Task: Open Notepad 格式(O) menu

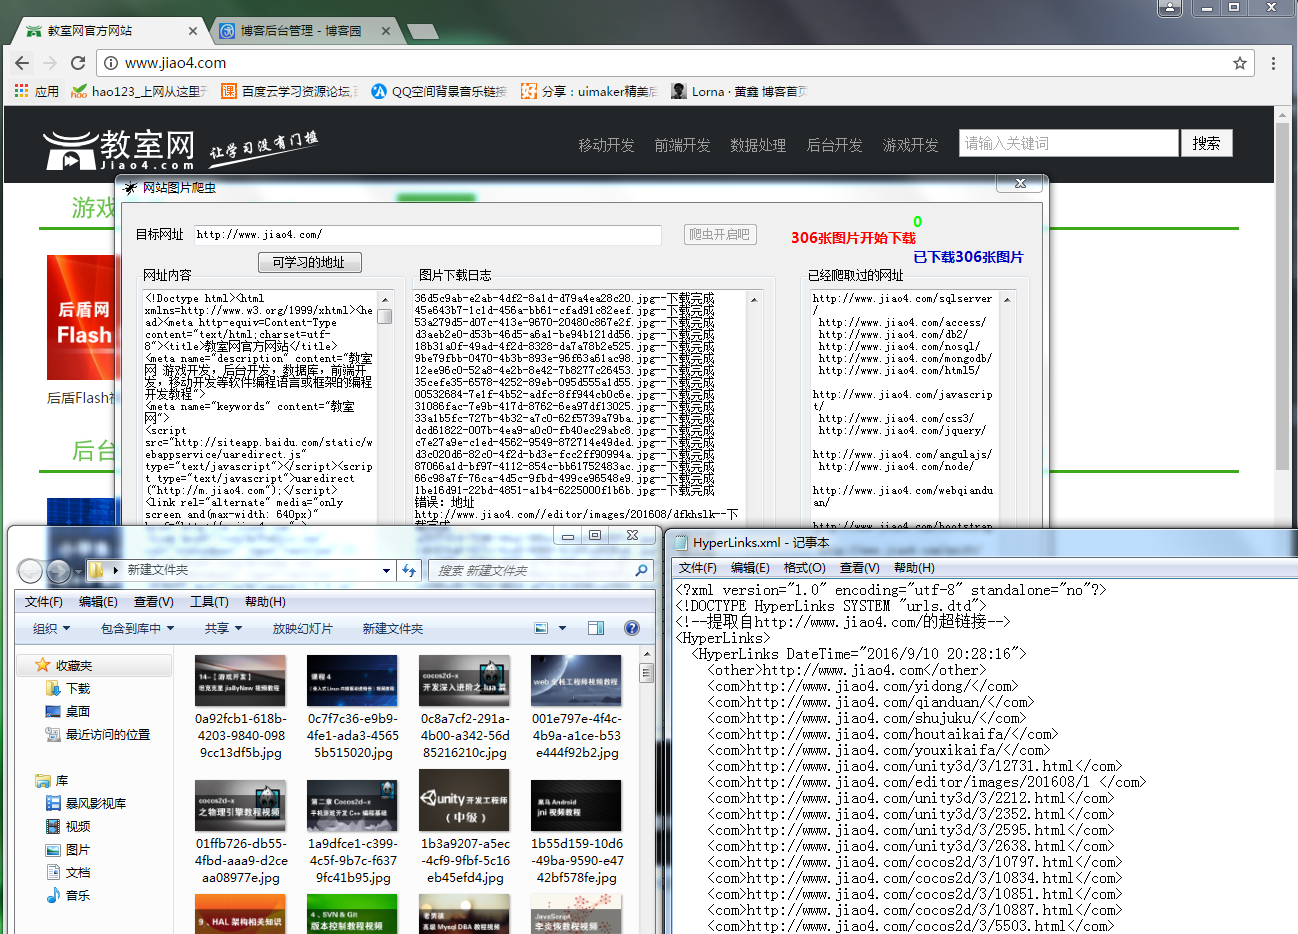Action: click(805, 568)
